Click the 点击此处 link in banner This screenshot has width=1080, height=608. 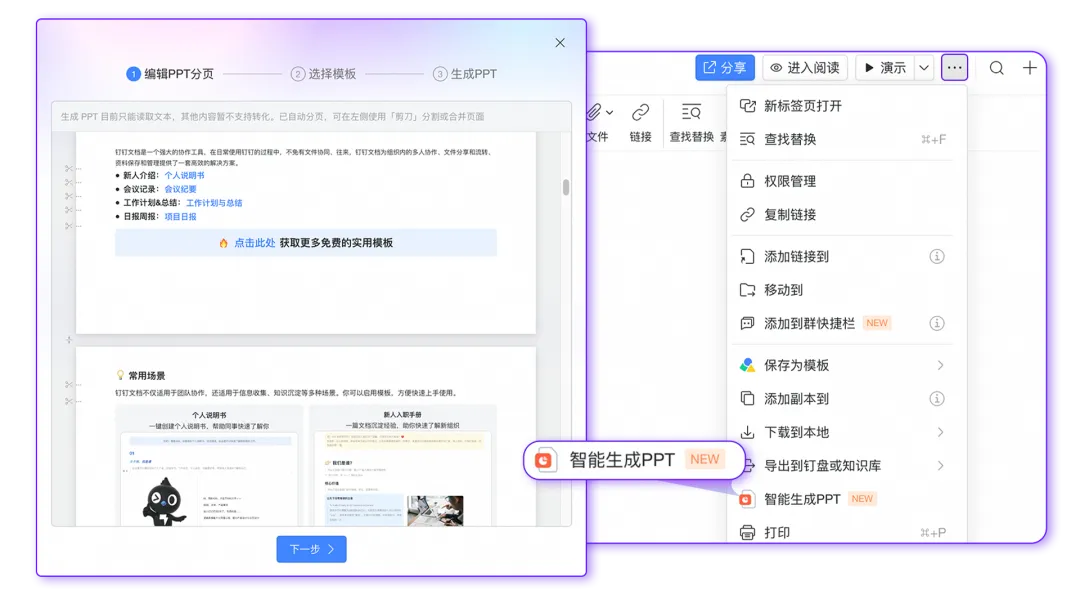point(254,243)
